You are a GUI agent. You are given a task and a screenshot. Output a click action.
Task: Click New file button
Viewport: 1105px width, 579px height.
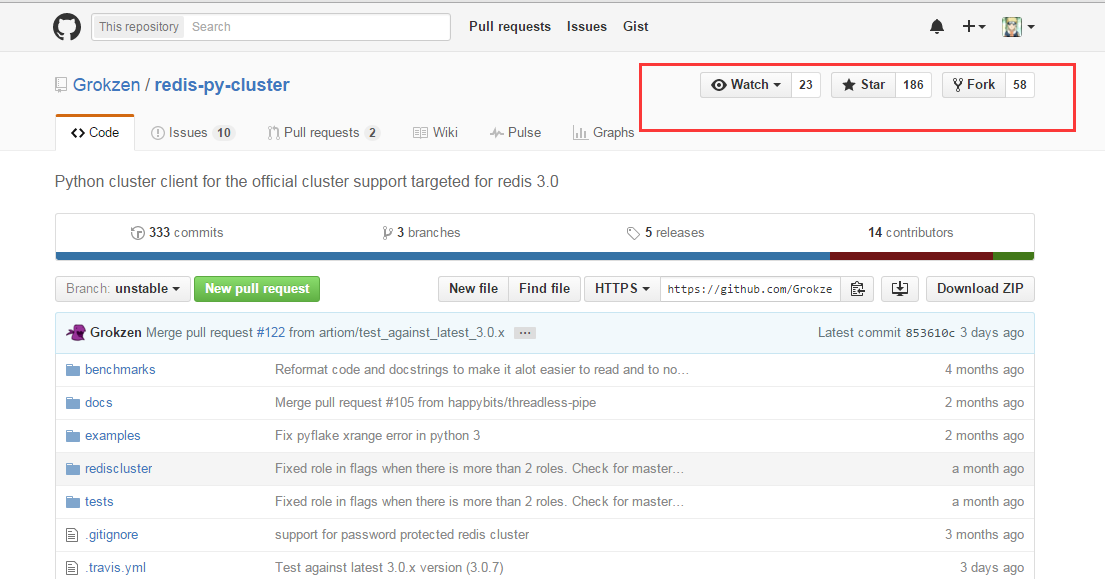coord(474,289)
